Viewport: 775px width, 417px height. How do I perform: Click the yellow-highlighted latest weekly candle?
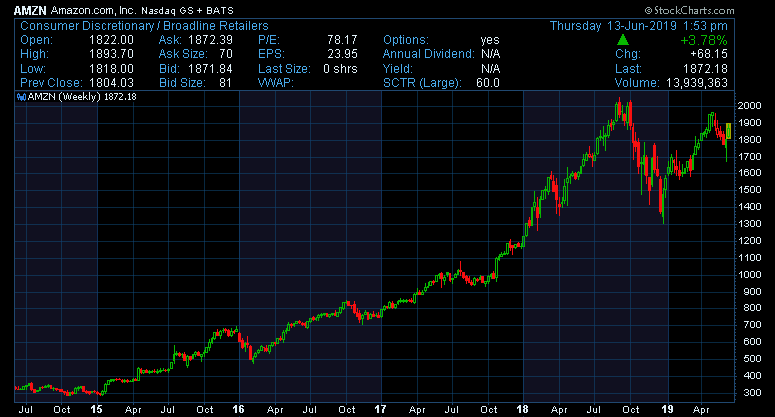728,131
